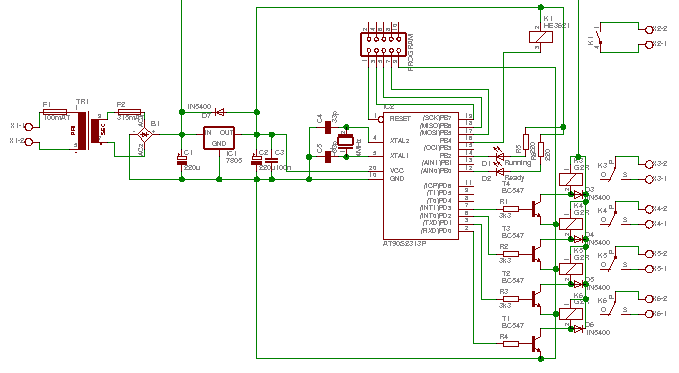This screenshot has height=373, width=679.
Task: Click the 7805 voltage regulator IC1 symbol
Action: pos(219,138)
